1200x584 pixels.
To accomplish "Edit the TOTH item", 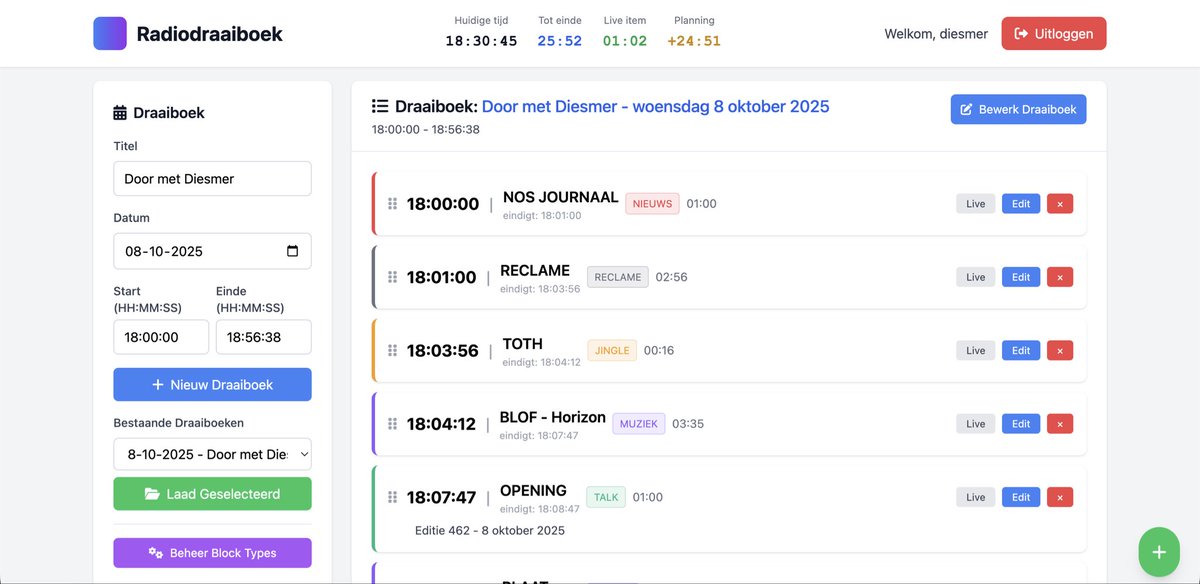I will [x=1021, y=350].
